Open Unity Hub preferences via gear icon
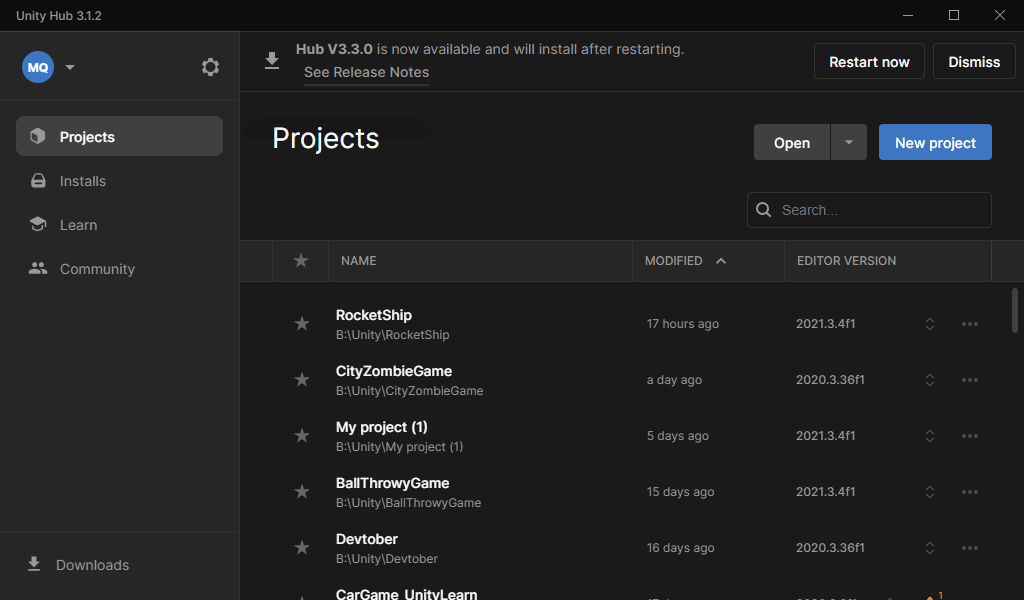This screenshot has height=600, width=1024. [210, 66]
